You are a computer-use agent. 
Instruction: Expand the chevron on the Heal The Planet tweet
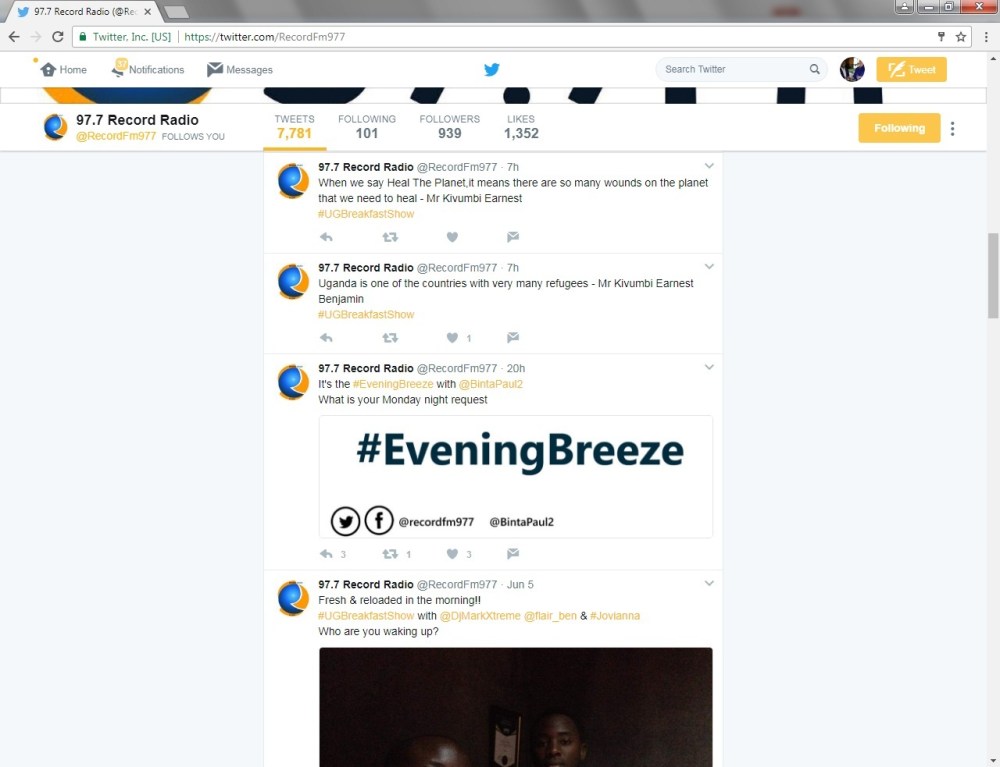pos(709,166)
